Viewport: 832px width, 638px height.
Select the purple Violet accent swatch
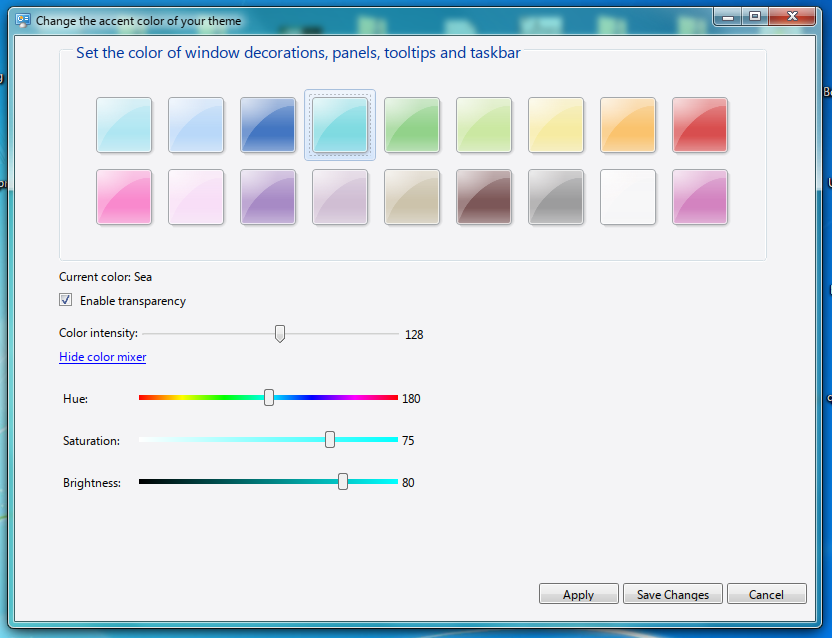[268, 197]
